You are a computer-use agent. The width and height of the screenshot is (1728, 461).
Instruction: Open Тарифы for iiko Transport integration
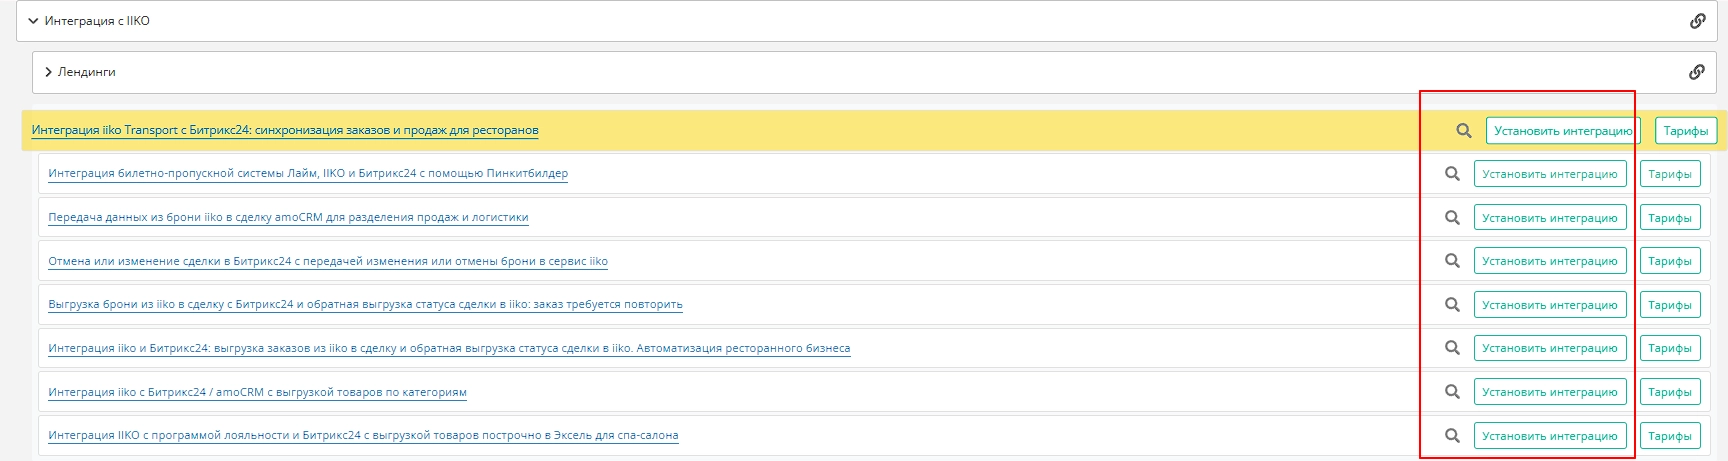coord(1685,131)
